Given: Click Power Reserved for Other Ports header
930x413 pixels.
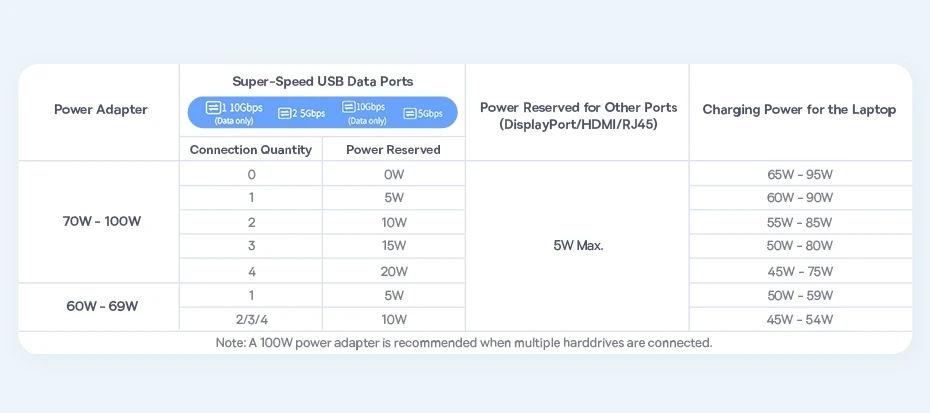Looking at the screenshot, I should pos(578,116).
